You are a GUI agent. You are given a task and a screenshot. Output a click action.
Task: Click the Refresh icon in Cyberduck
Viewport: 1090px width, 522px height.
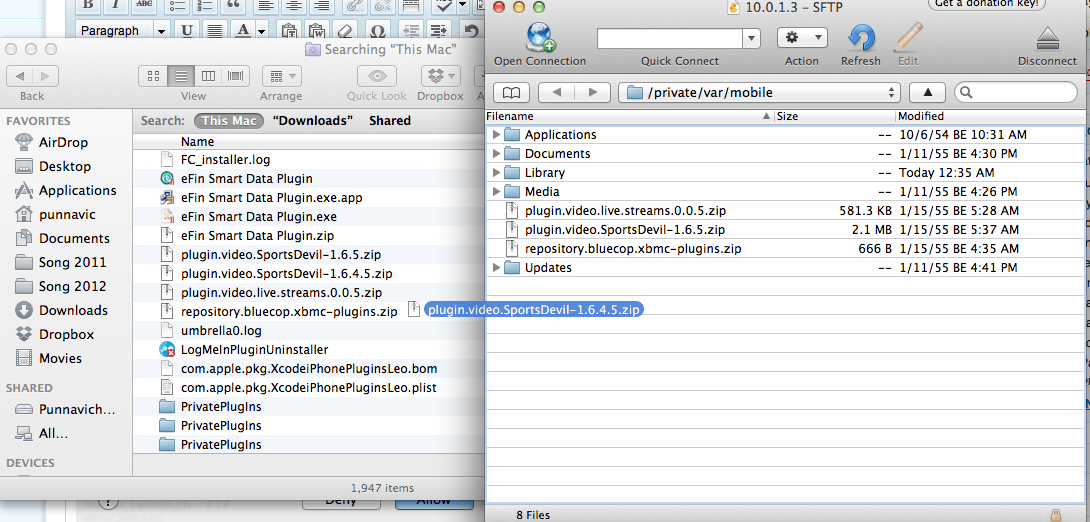860,38
